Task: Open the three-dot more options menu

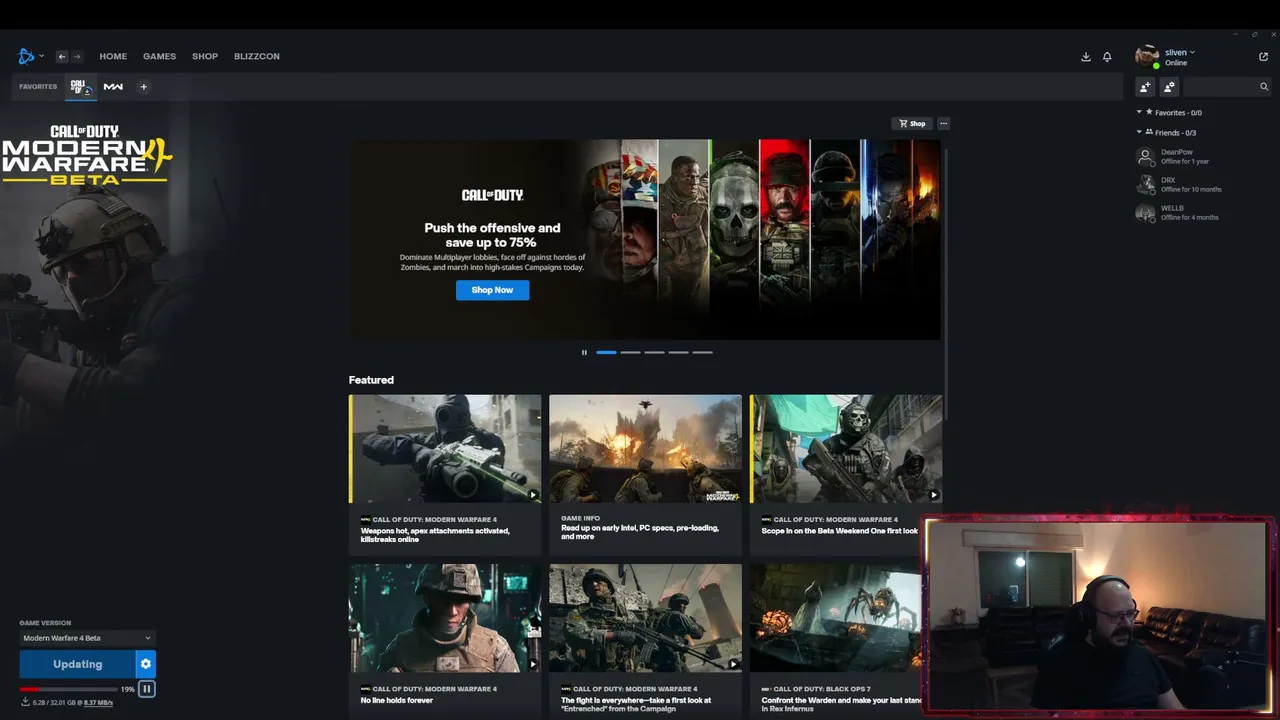Action: [943, 124]
